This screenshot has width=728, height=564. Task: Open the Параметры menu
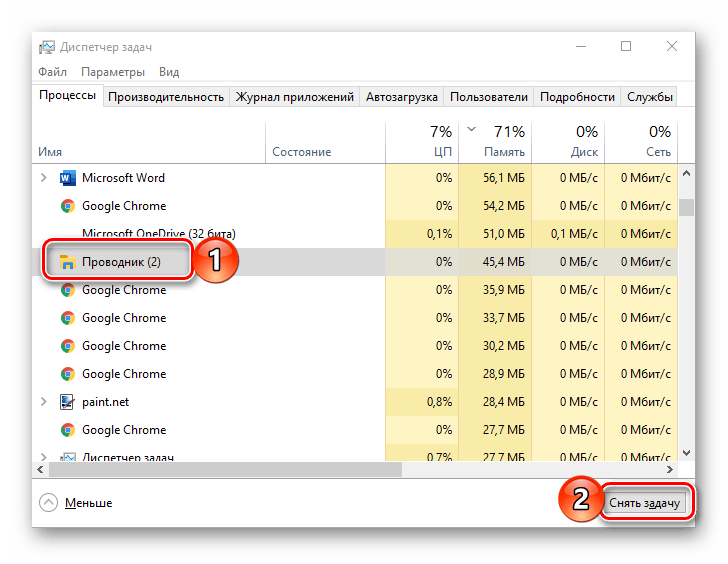click(x=113, y=72)
